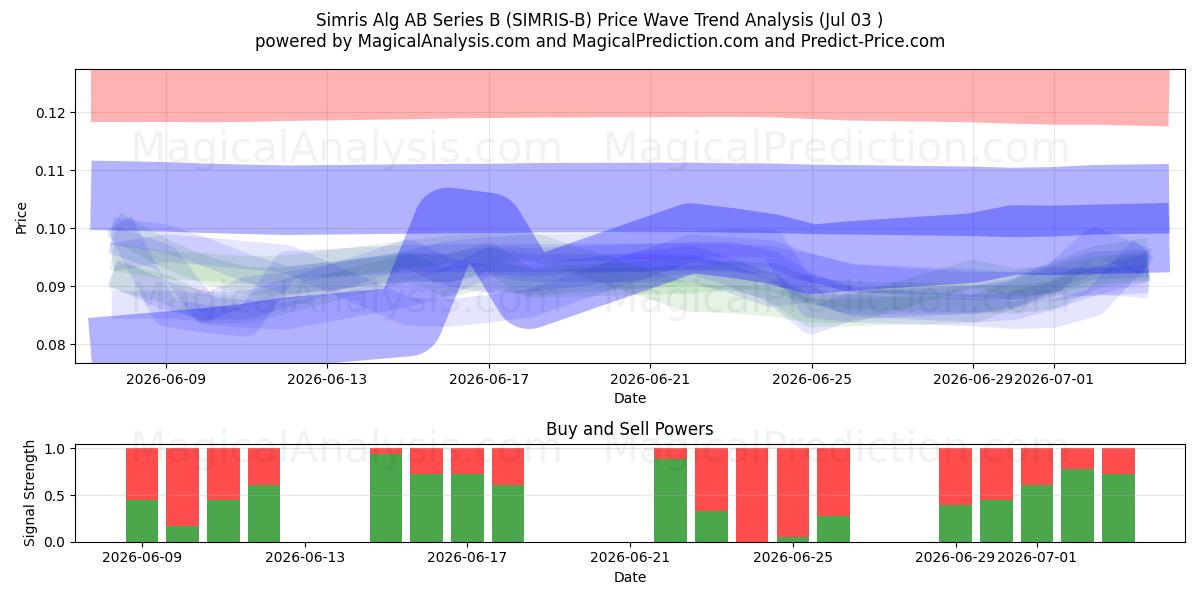This screenshot has width=1200, height=600.
Task: Click the 'Buy and Sell Powers' subplot title
Action: pyautogui.click(x=630, y=429)
